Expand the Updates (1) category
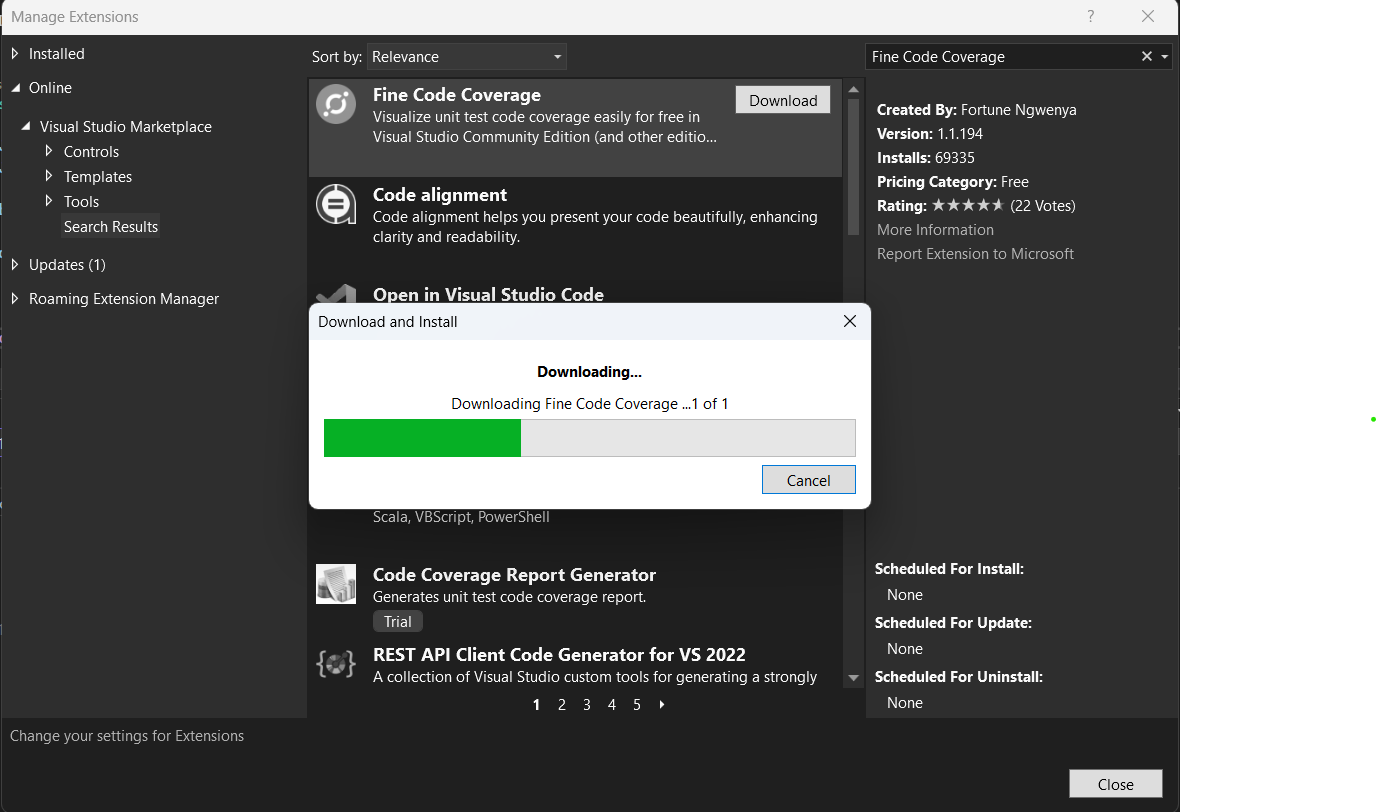1377x812 pixels. [x=15, y=265]
